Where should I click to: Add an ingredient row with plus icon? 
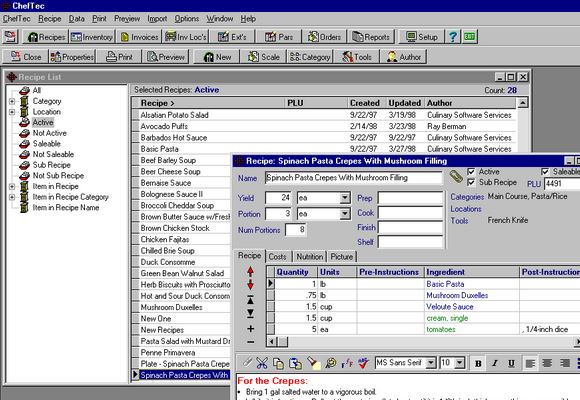coord(250,329)
